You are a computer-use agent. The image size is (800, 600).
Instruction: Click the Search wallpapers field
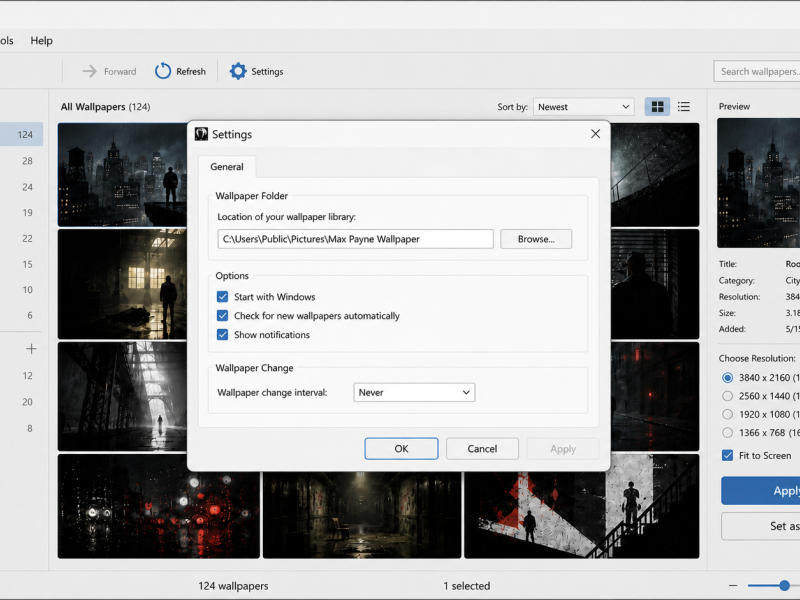[757, 71]
